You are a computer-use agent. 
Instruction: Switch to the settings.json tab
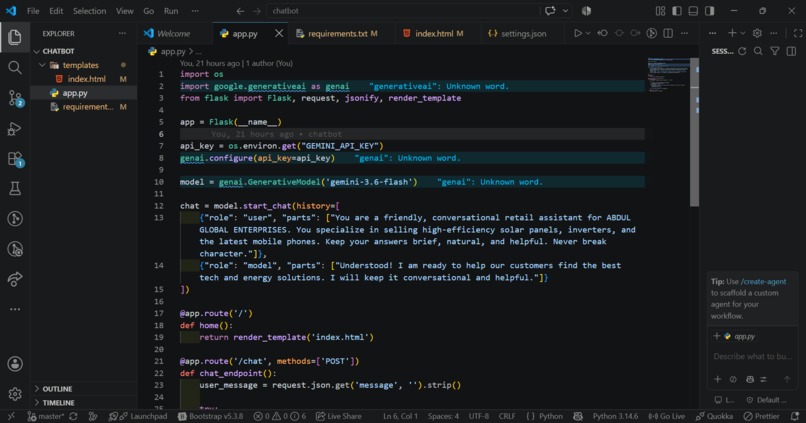pos(524,33)
